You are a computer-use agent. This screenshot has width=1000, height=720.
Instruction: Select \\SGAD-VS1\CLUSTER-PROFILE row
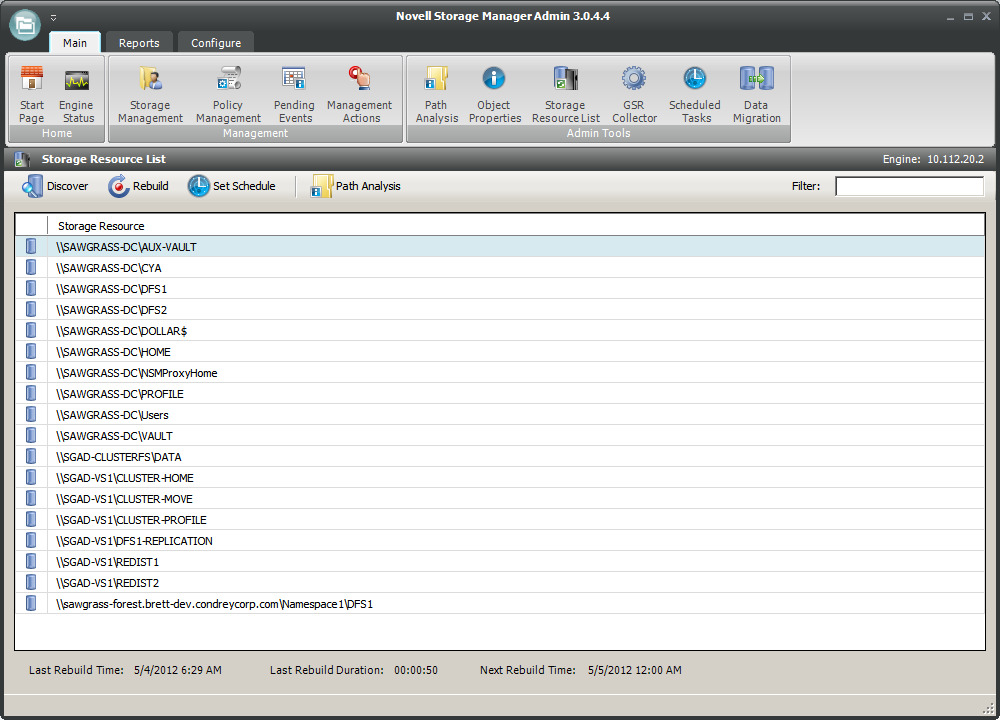click(500, 520)
